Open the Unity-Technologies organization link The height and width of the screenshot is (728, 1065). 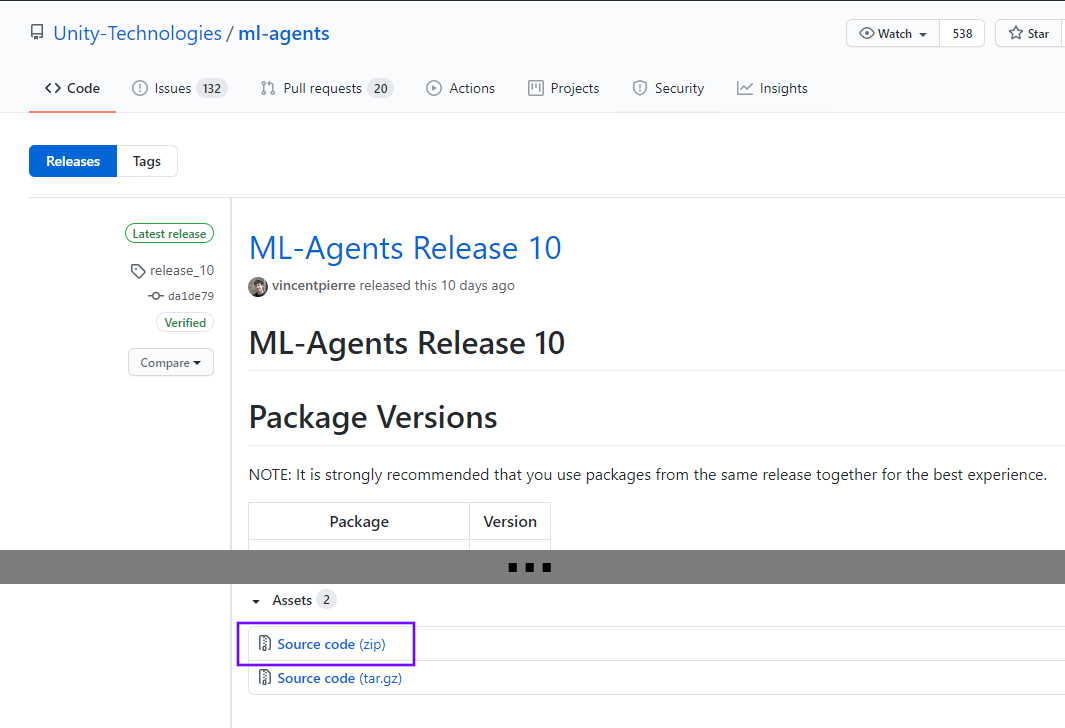137,33
